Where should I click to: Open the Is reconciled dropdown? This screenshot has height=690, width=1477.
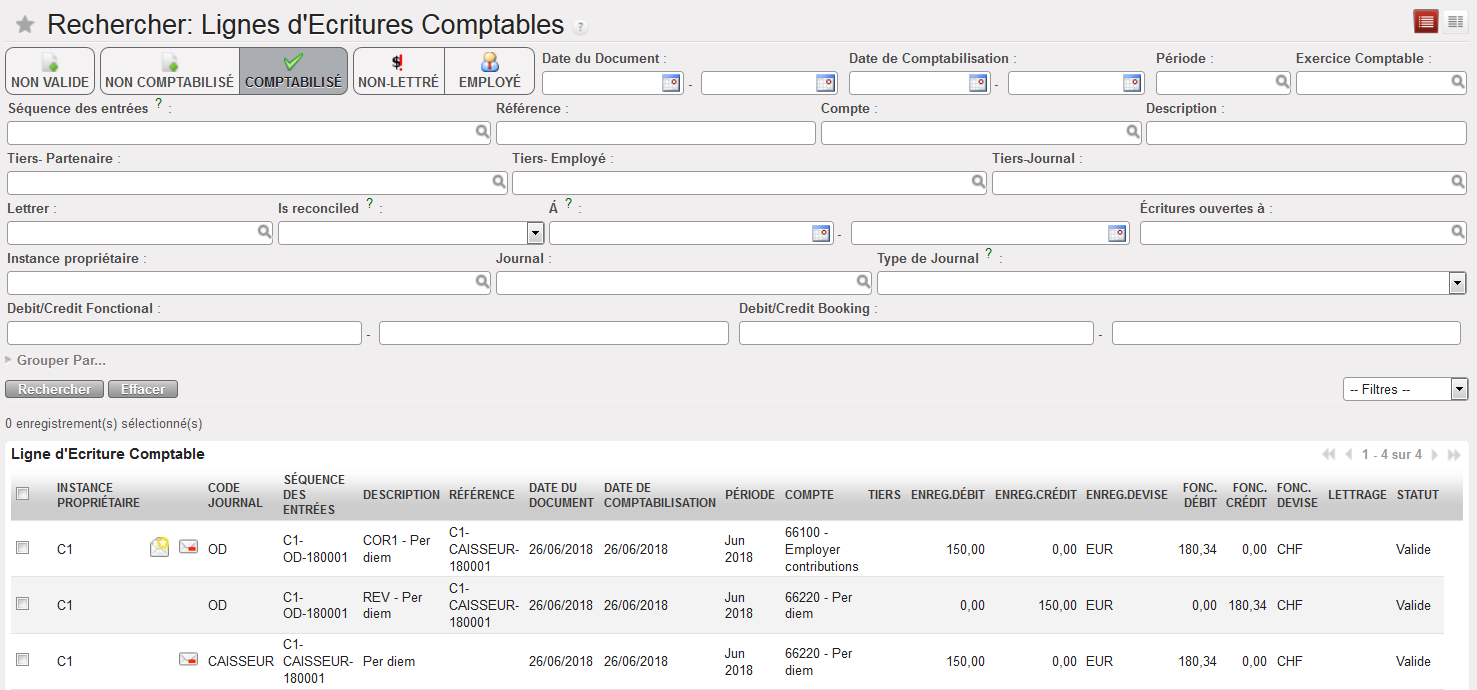click(535, 233)
